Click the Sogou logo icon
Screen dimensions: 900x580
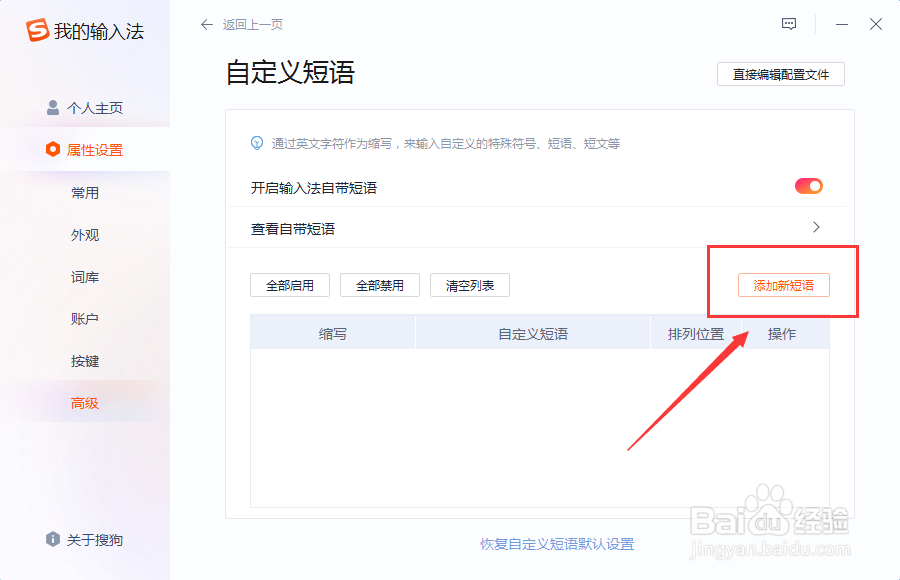click(x=40, y=31)
